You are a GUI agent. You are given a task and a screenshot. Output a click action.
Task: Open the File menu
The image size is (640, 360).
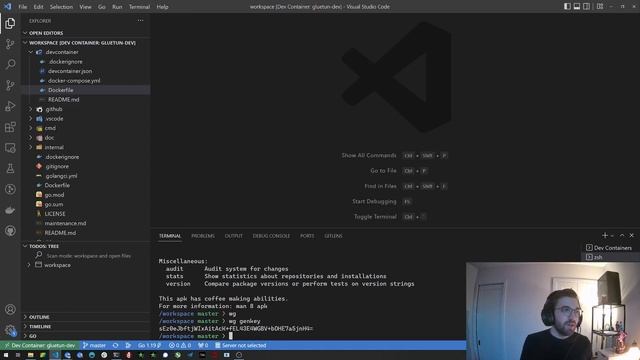click(x=23, y=7)
